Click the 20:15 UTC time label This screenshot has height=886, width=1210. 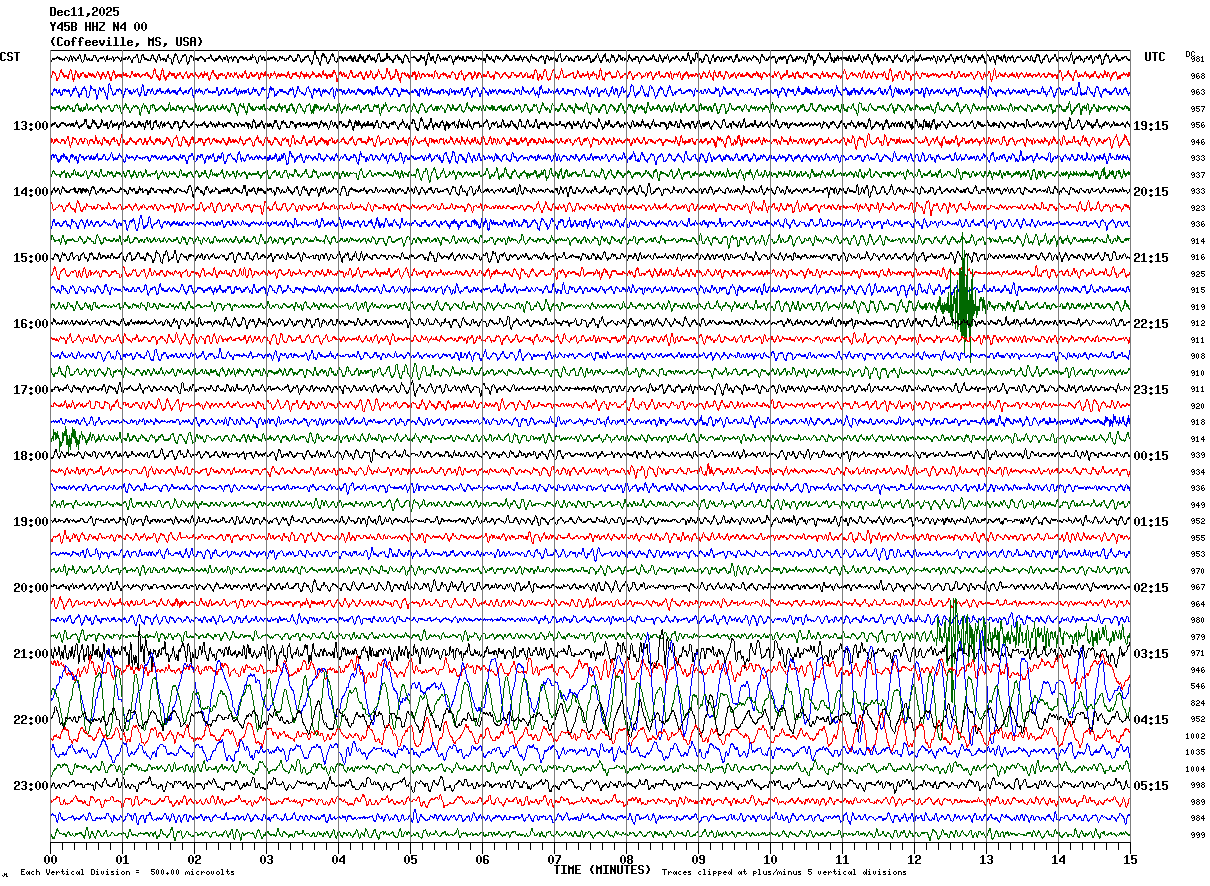pyautogui.click(x=1151, y=192)
